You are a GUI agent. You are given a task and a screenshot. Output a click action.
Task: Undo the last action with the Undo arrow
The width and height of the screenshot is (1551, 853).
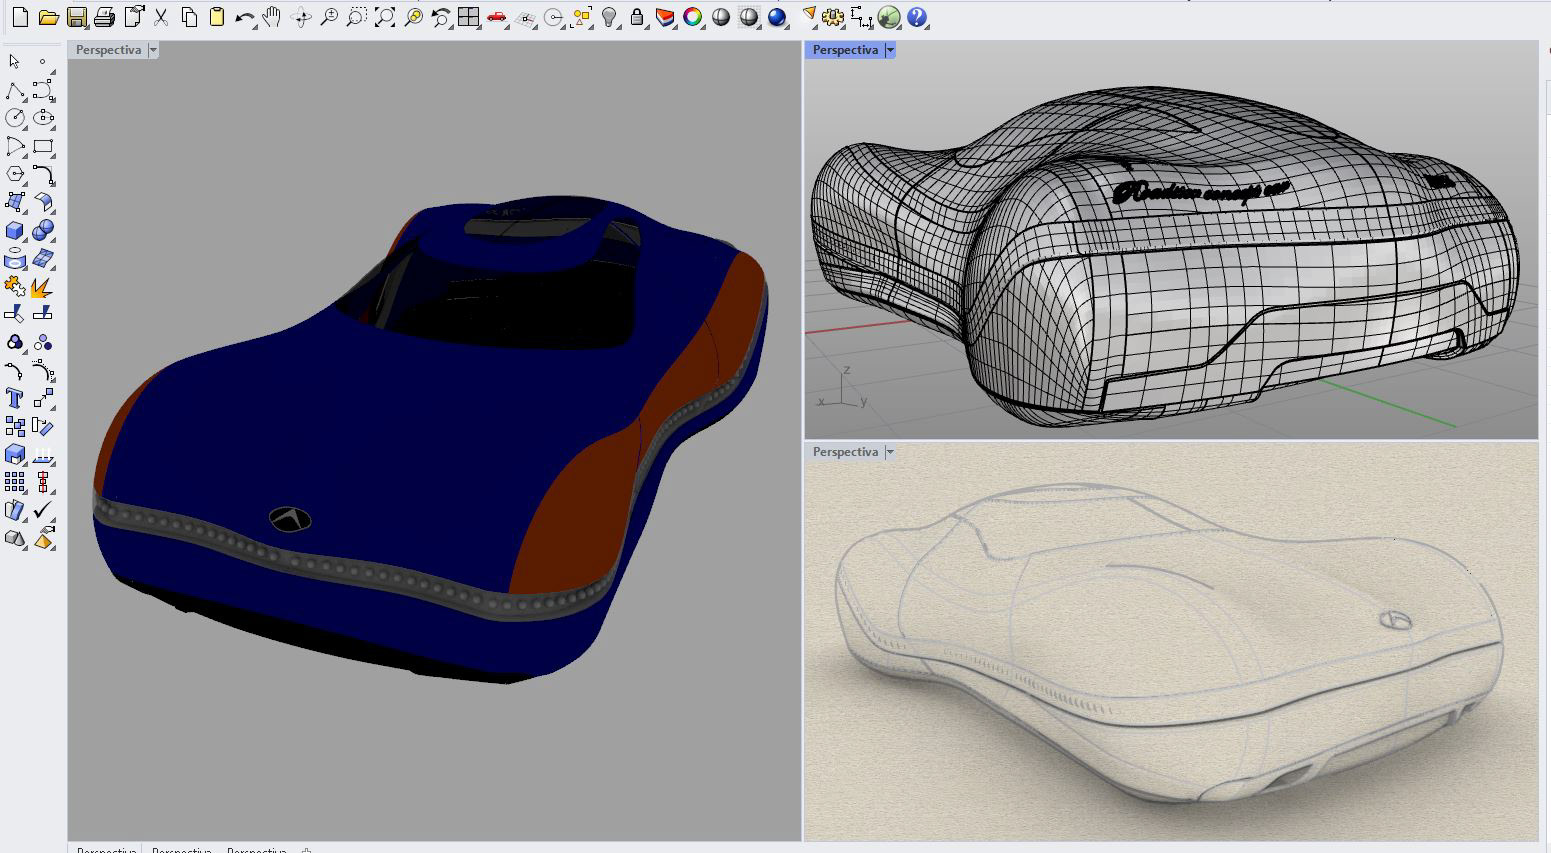244,17
